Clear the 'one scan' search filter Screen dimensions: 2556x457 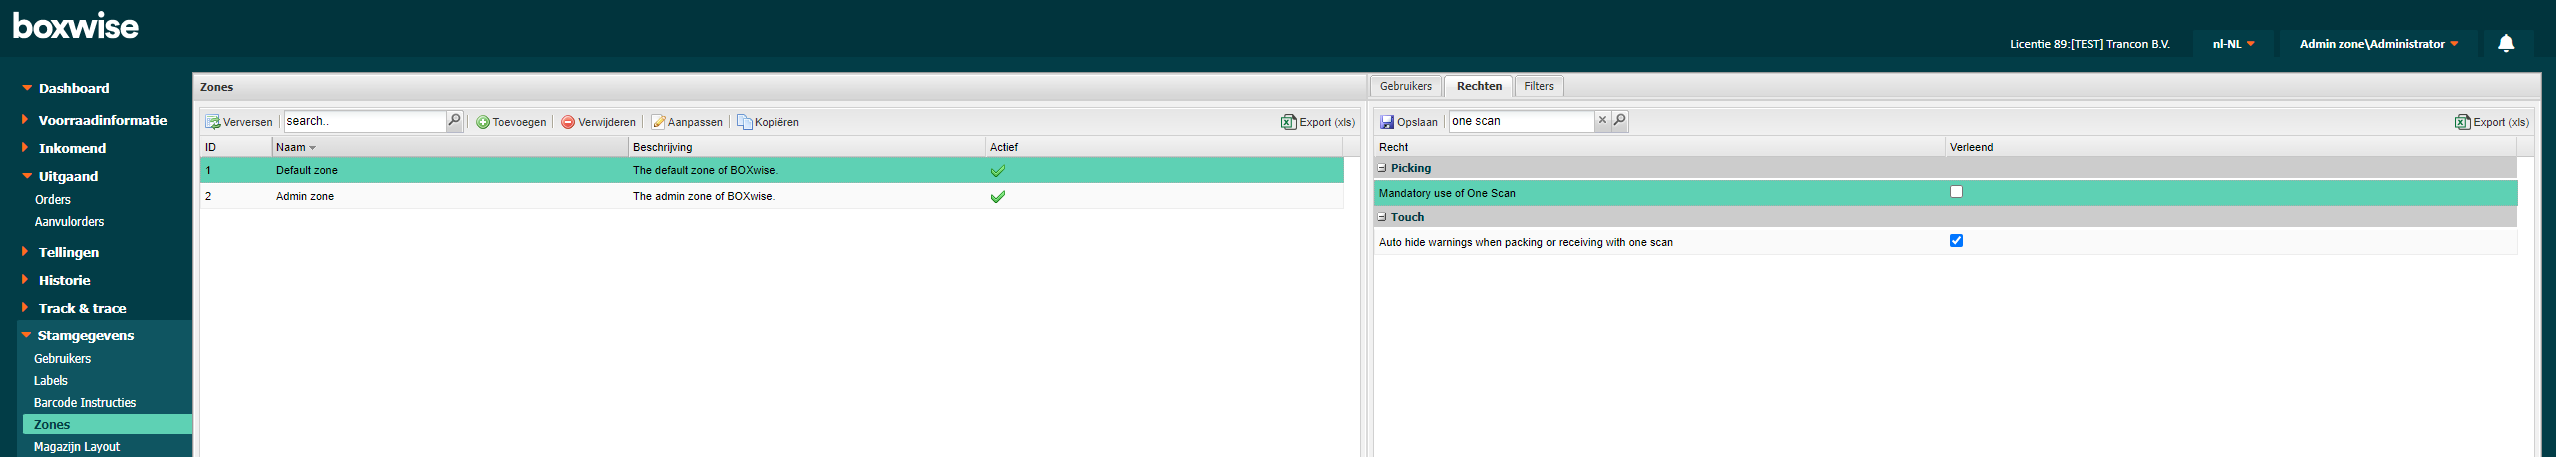point(1602,121)
